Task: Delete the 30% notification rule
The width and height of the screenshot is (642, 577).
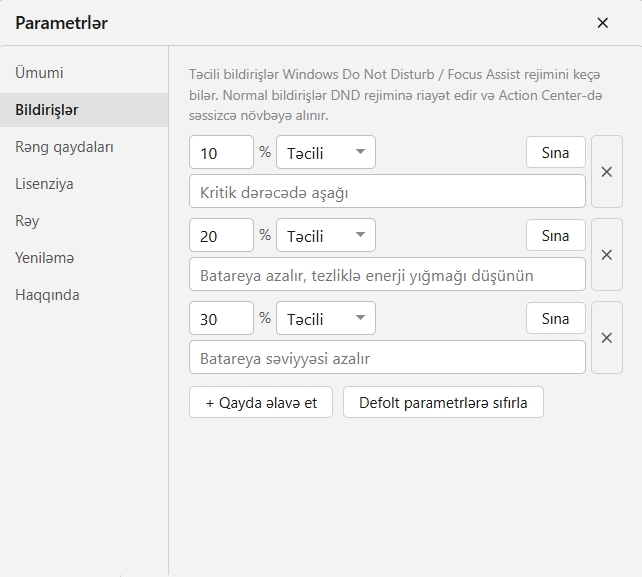Action: (x=607, y=338)
